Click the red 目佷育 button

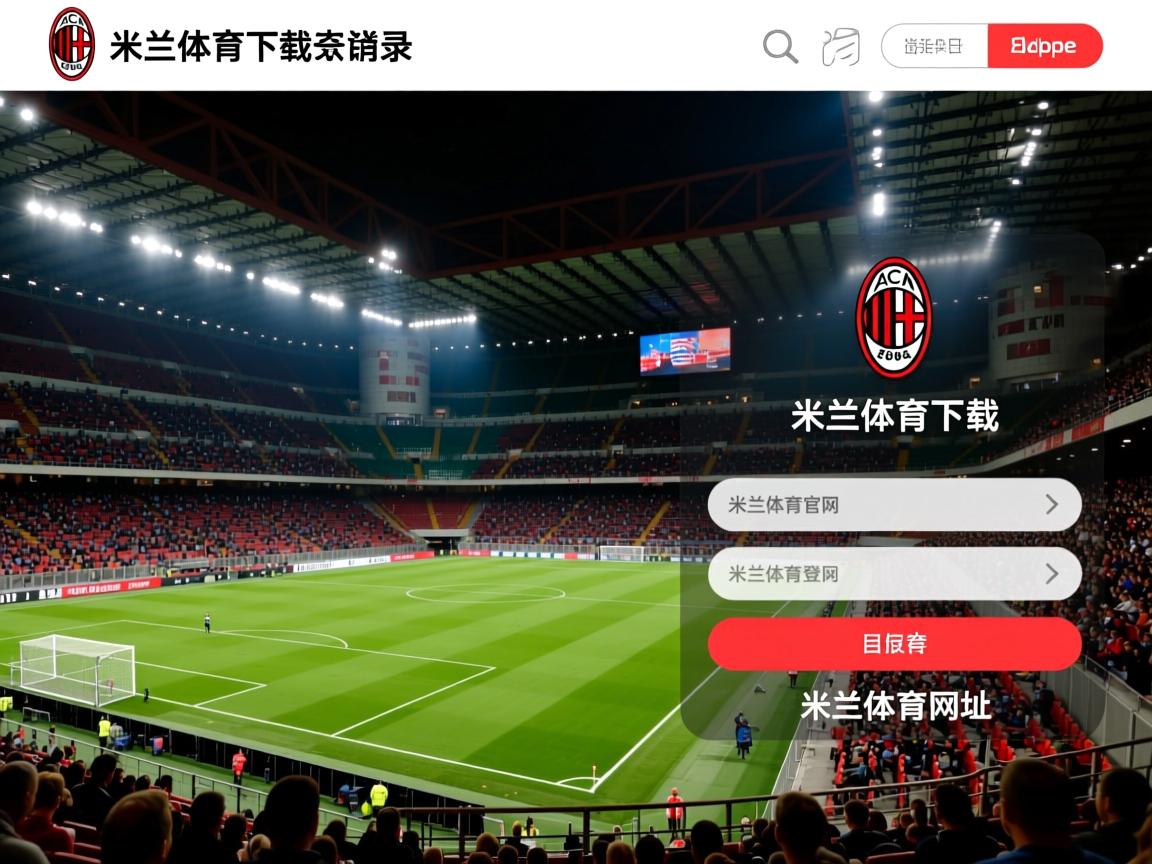click(894, 644)
